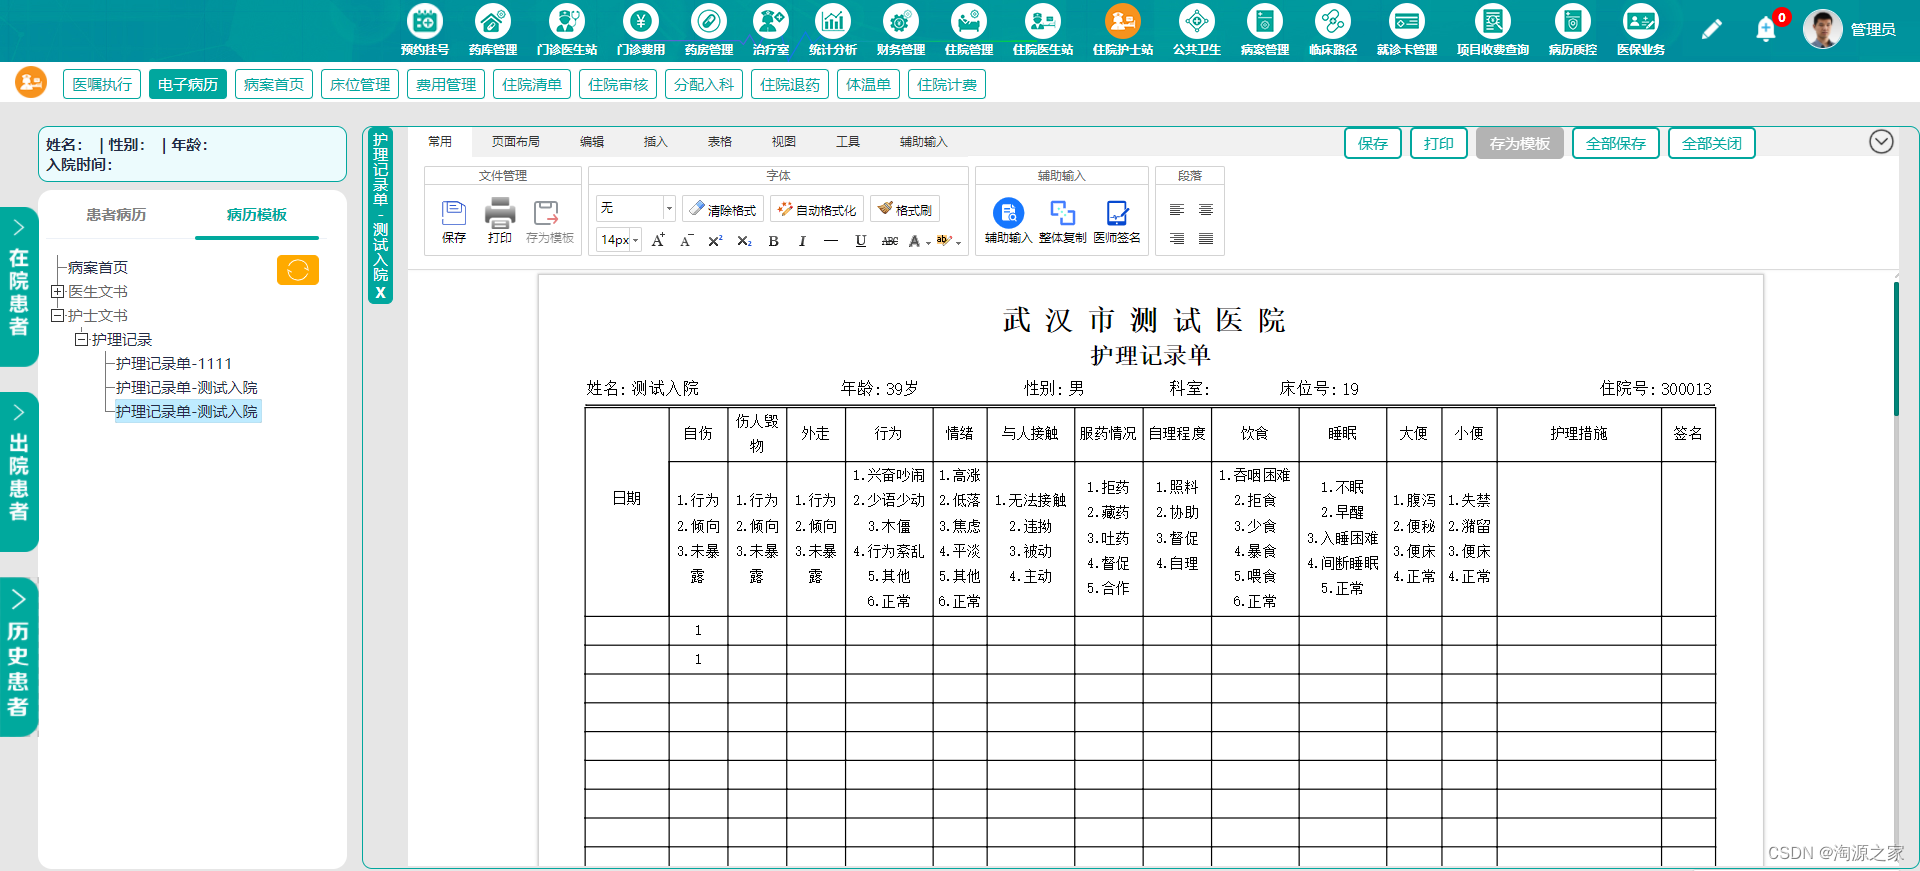
Task: Open the 预约挂号 module icon
Action: pos(424,21)
